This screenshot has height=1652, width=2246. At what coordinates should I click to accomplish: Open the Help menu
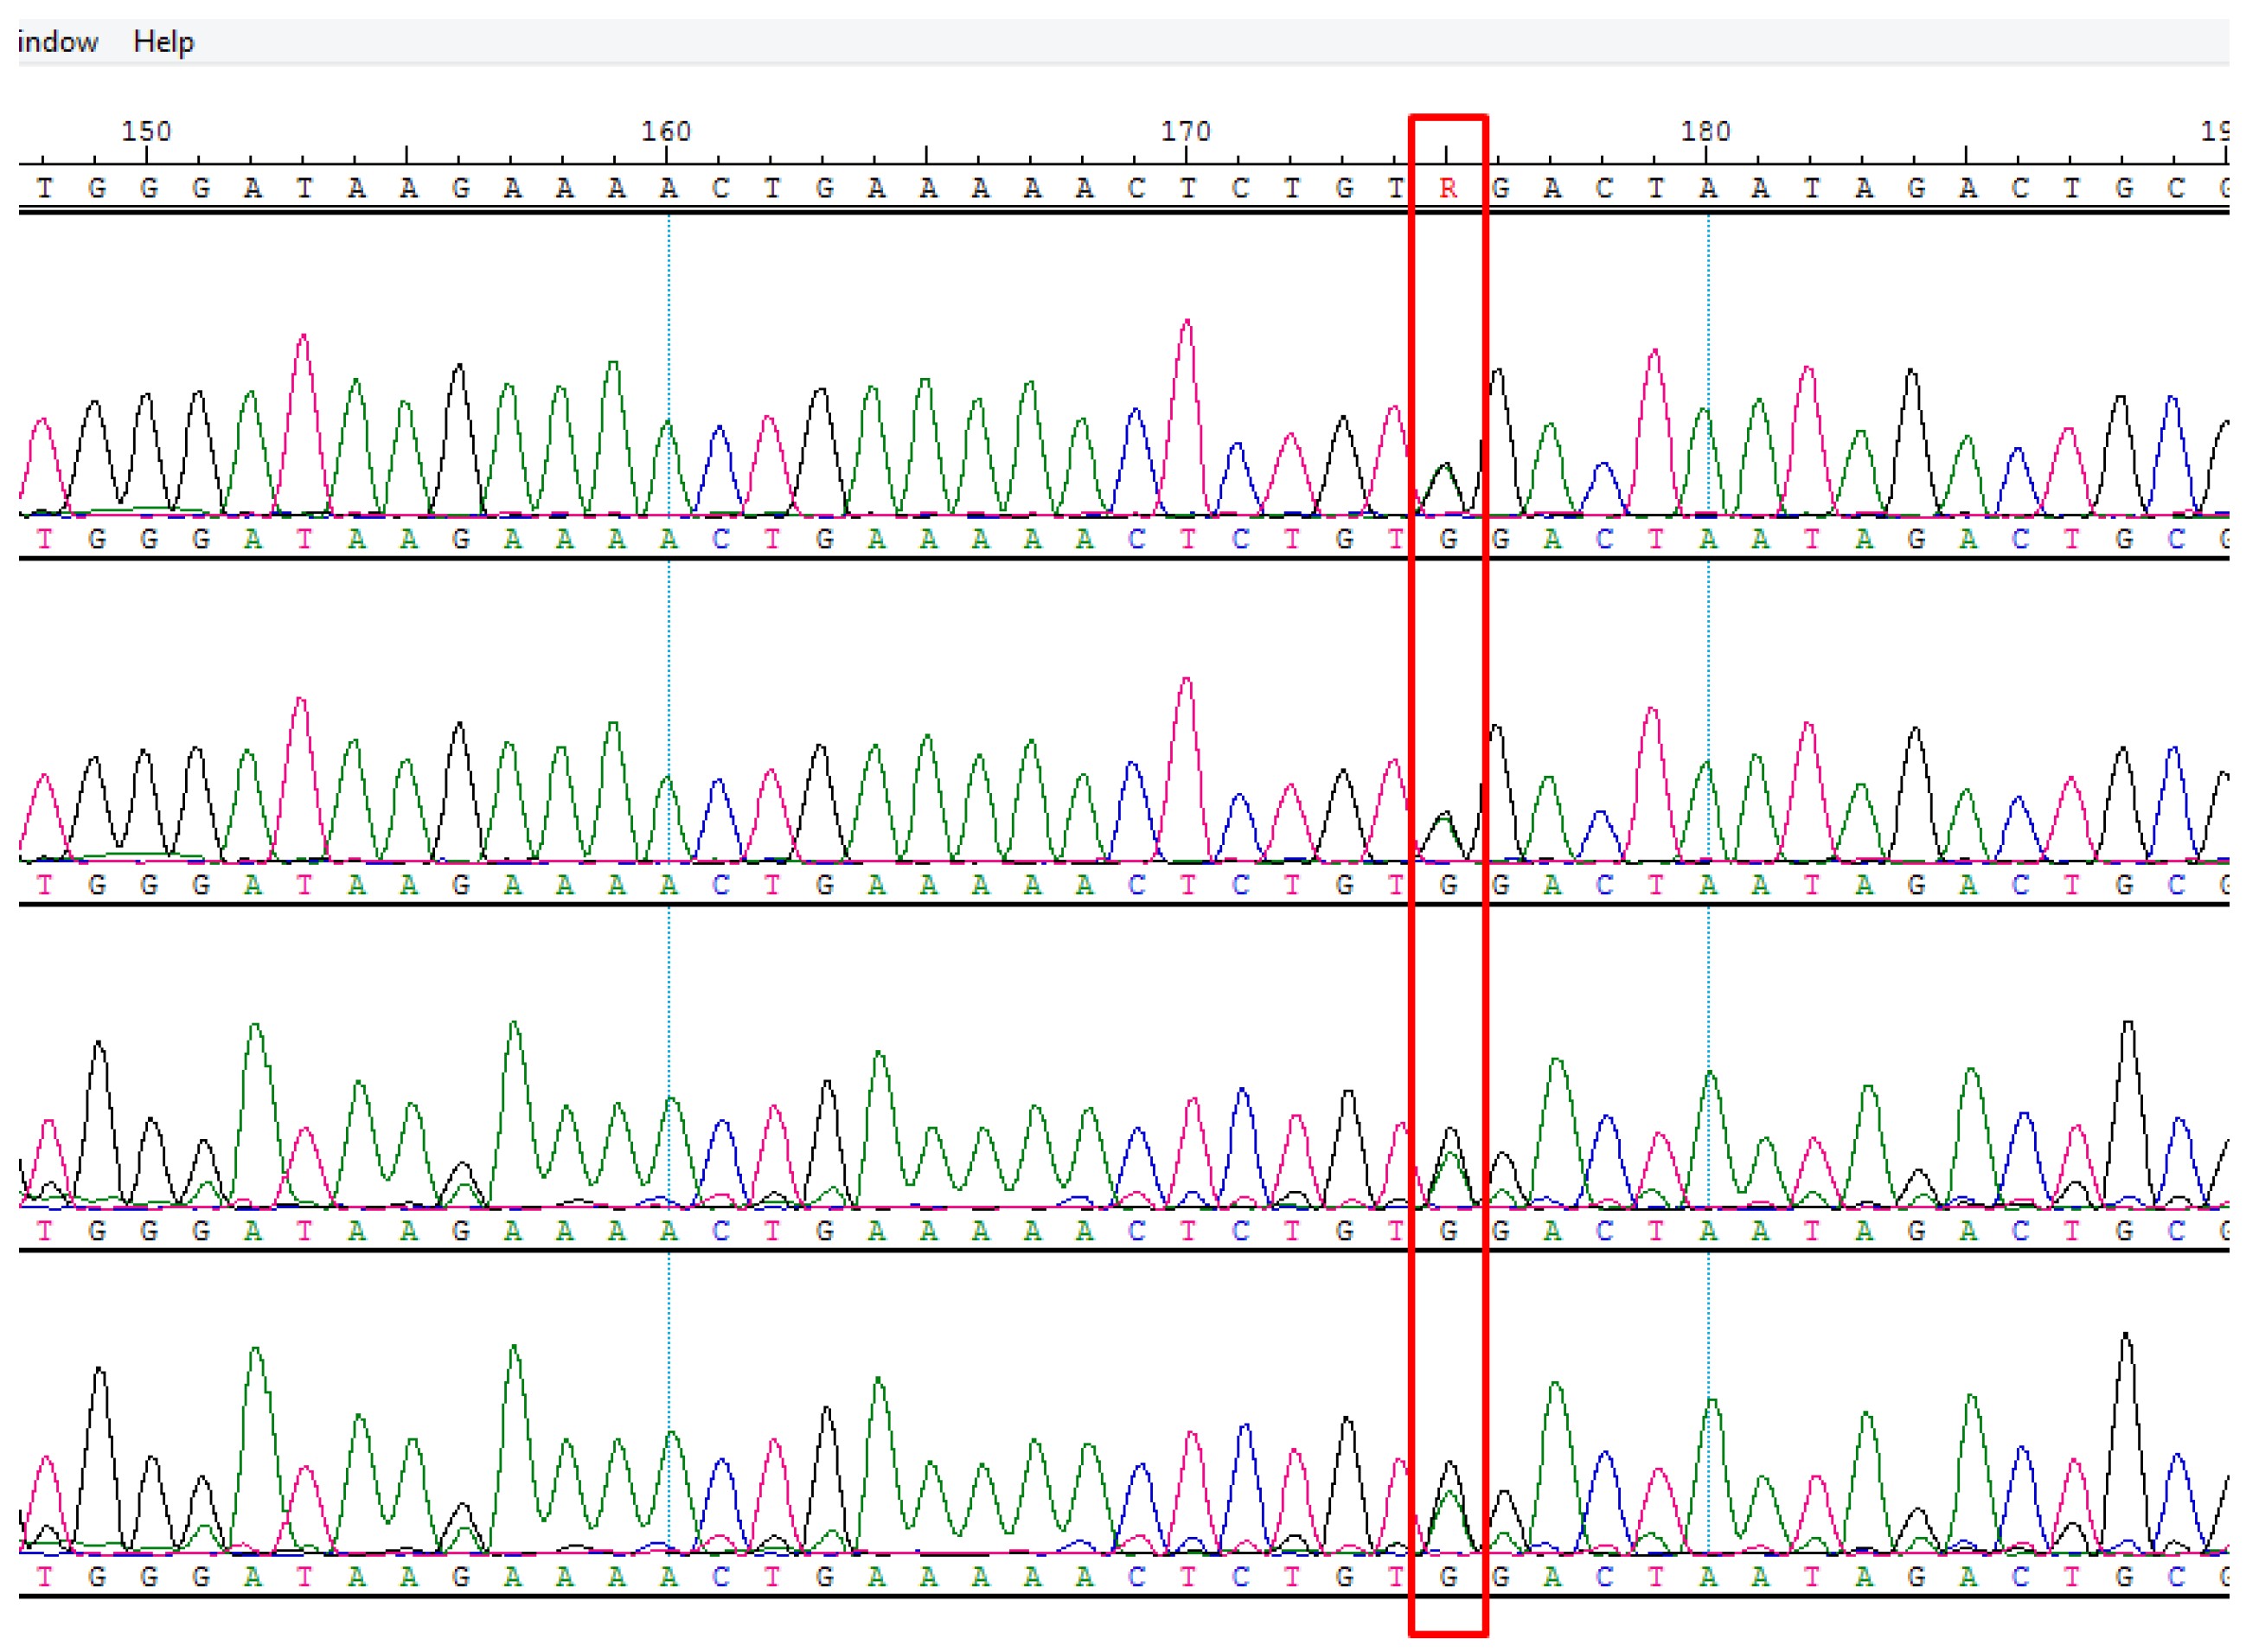(163, 42)
